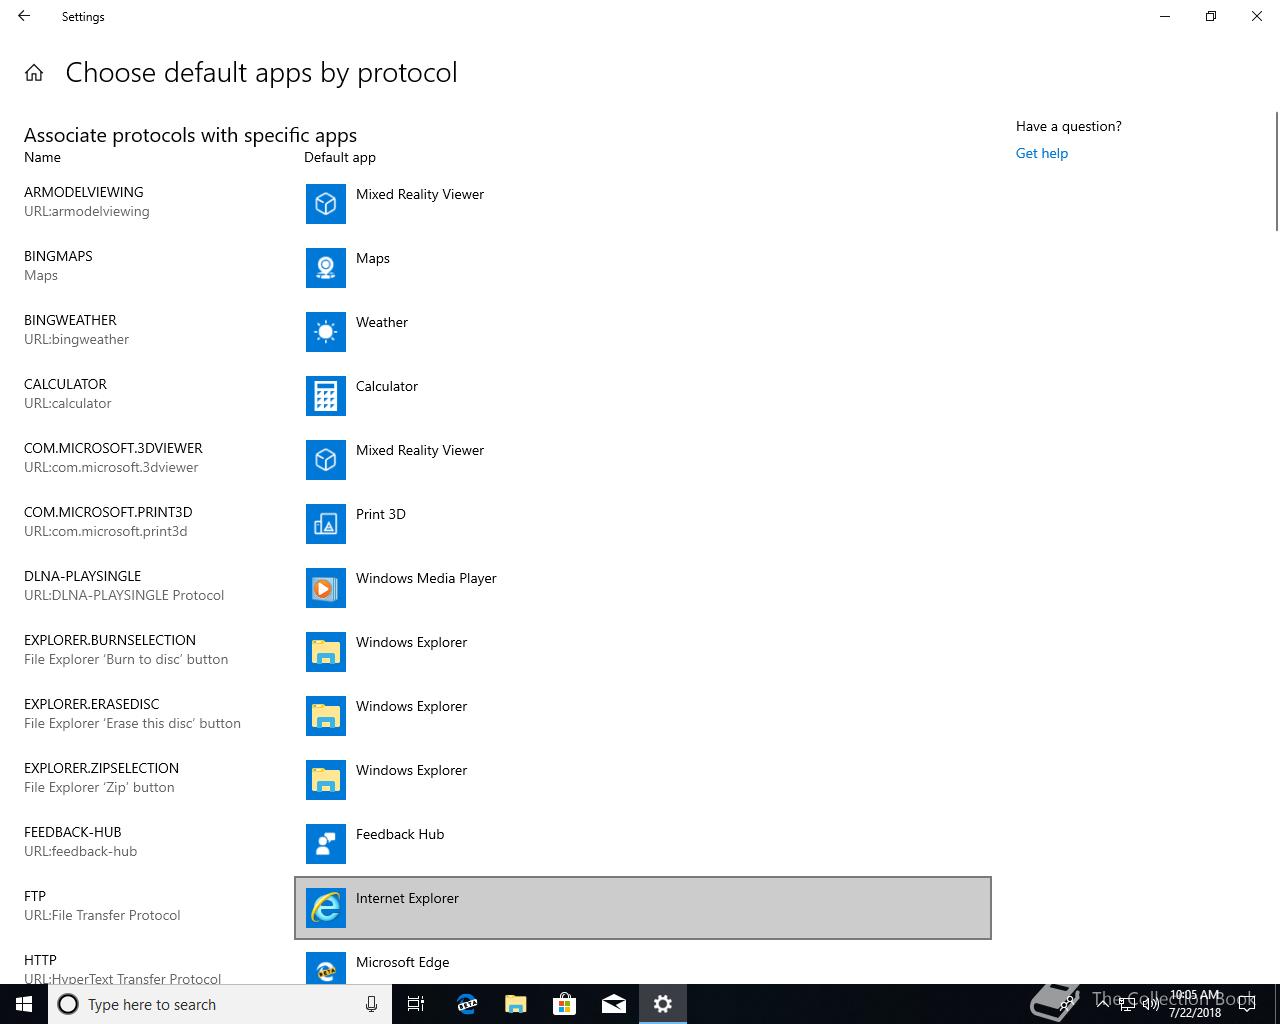Open the Get help link
Image resolution: width=1280 pixels, height=1024 pixels.
point(1041,153)
